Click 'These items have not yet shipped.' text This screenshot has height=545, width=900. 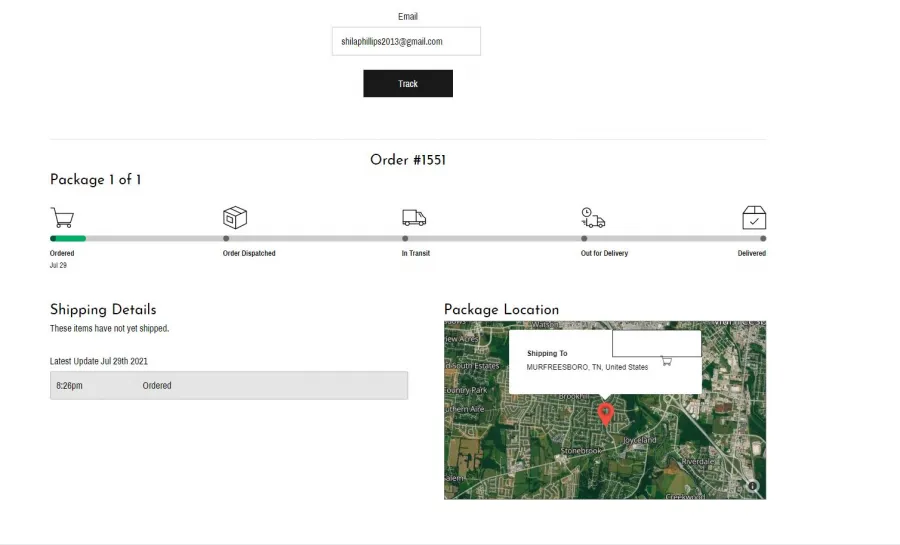109,328
